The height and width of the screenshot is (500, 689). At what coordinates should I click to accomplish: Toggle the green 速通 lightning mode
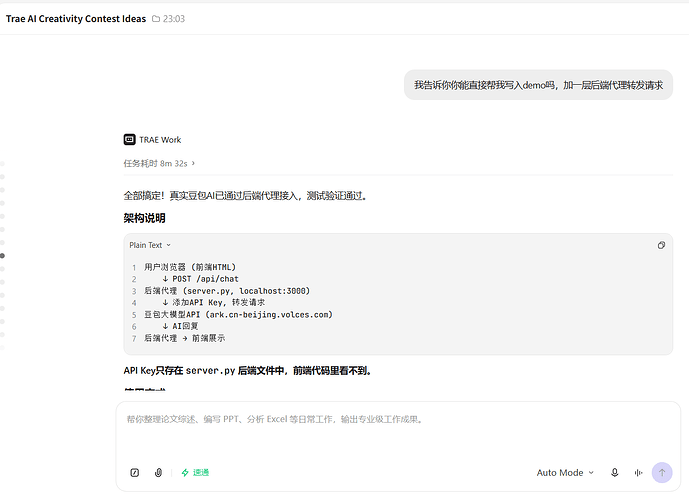pyautogui.click(x=195, y=472)
